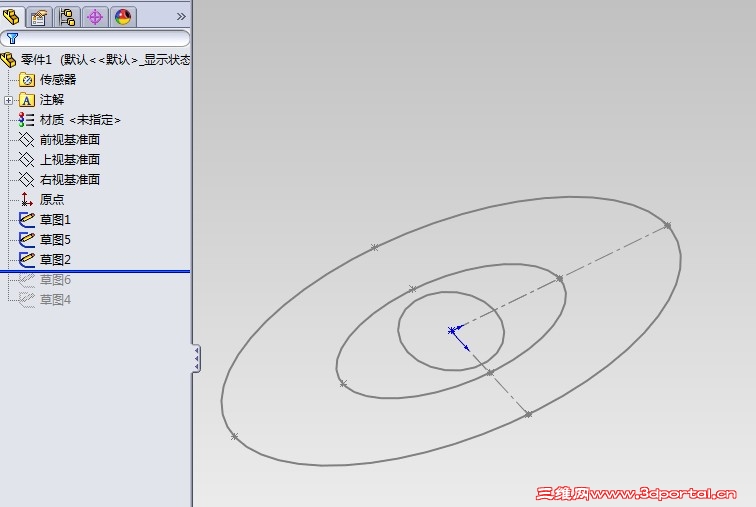Click the 草图2 sketch icon
756x507 pixels.
click(x=27, y=260)
